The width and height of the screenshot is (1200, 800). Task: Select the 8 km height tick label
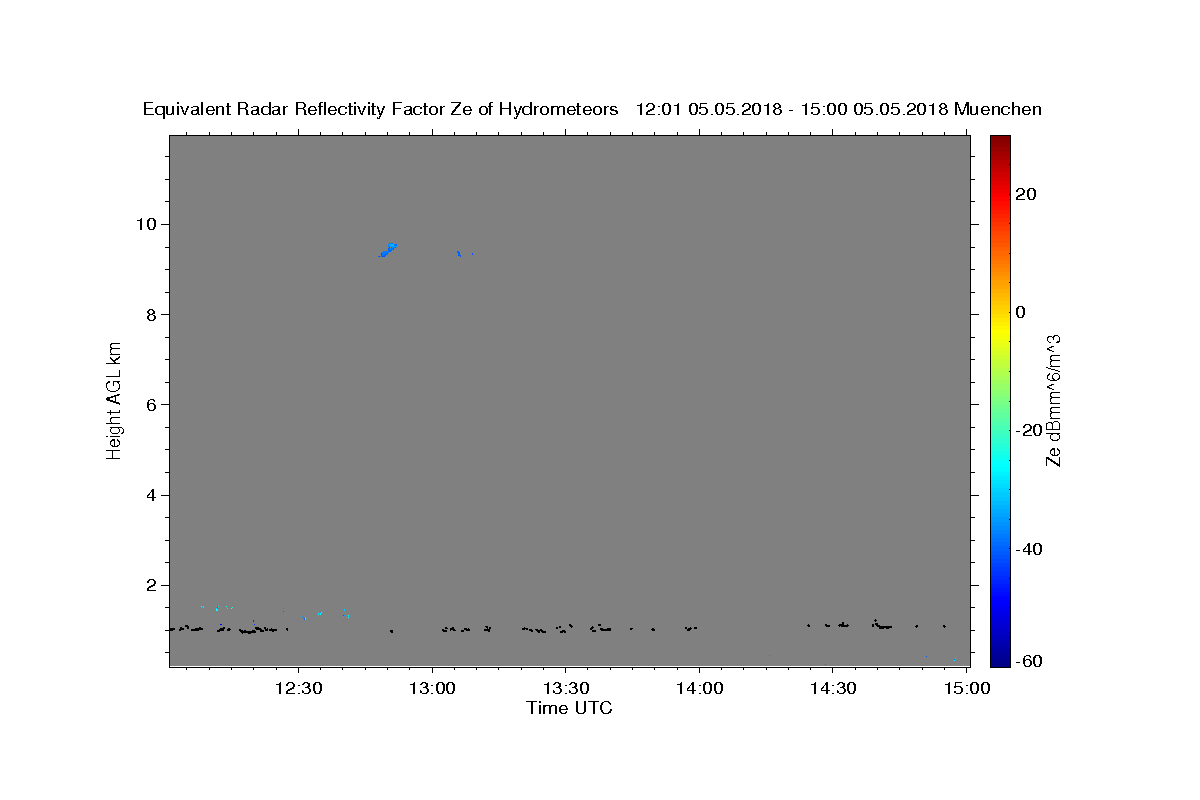point(153,314)
